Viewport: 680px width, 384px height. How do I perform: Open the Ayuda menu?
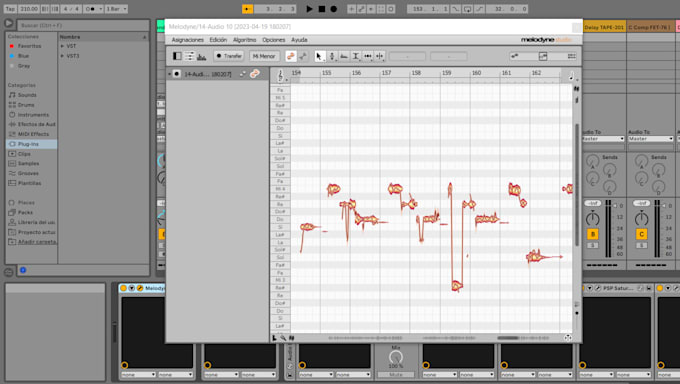pos(299,40)
